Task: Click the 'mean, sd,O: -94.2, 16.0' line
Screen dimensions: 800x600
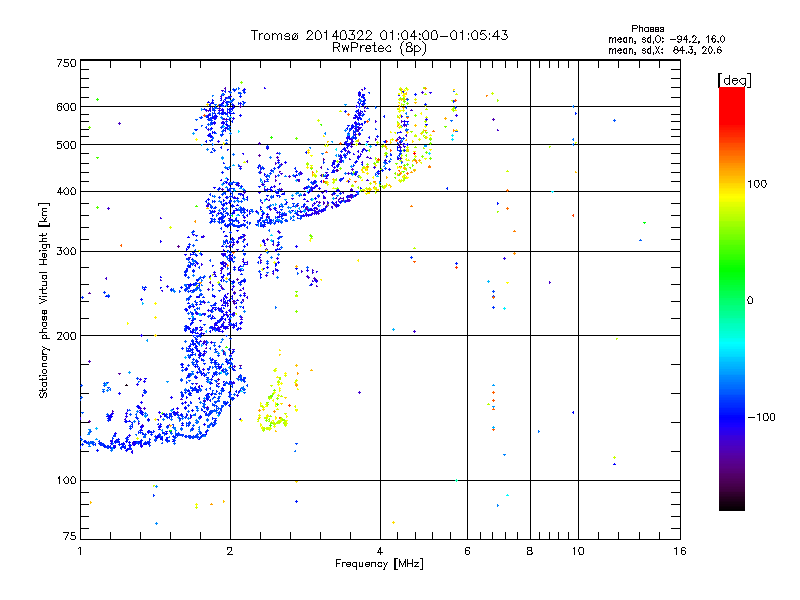Action: [666, 39]
